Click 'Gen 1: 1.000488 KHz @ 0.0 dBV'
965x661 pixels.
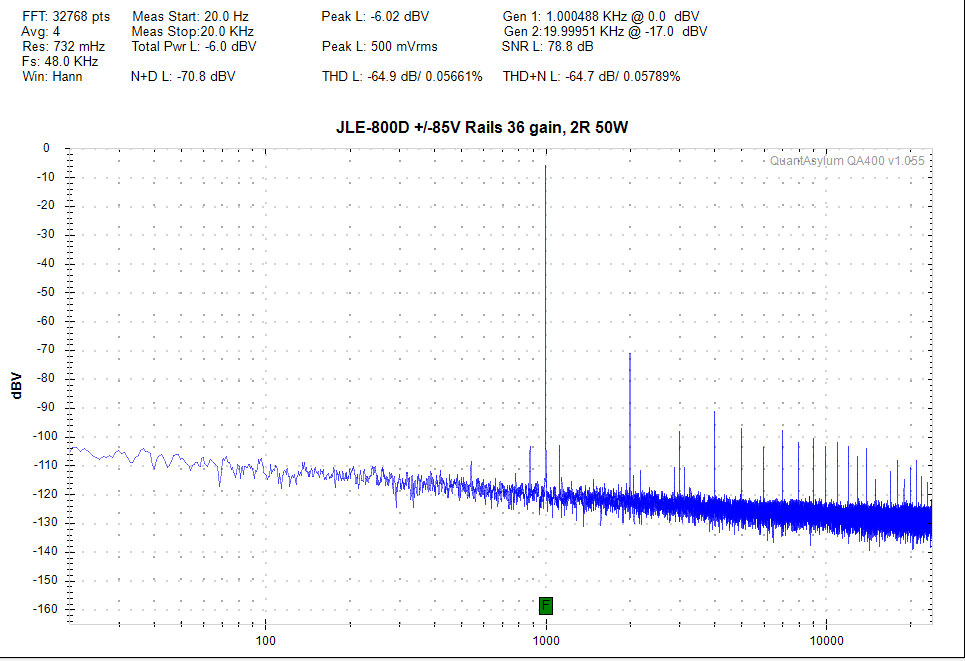point(601,17)
